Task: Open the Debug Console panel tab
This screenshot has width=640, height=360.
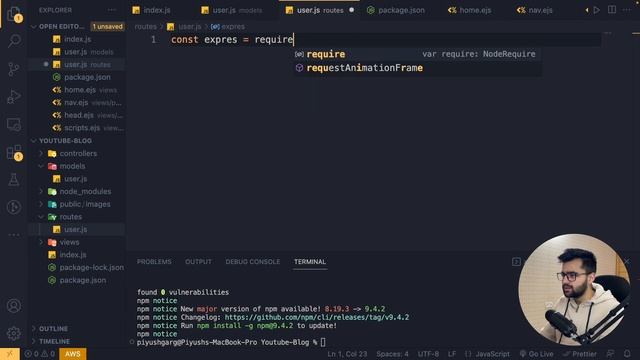Action: (x=253, y=262)
